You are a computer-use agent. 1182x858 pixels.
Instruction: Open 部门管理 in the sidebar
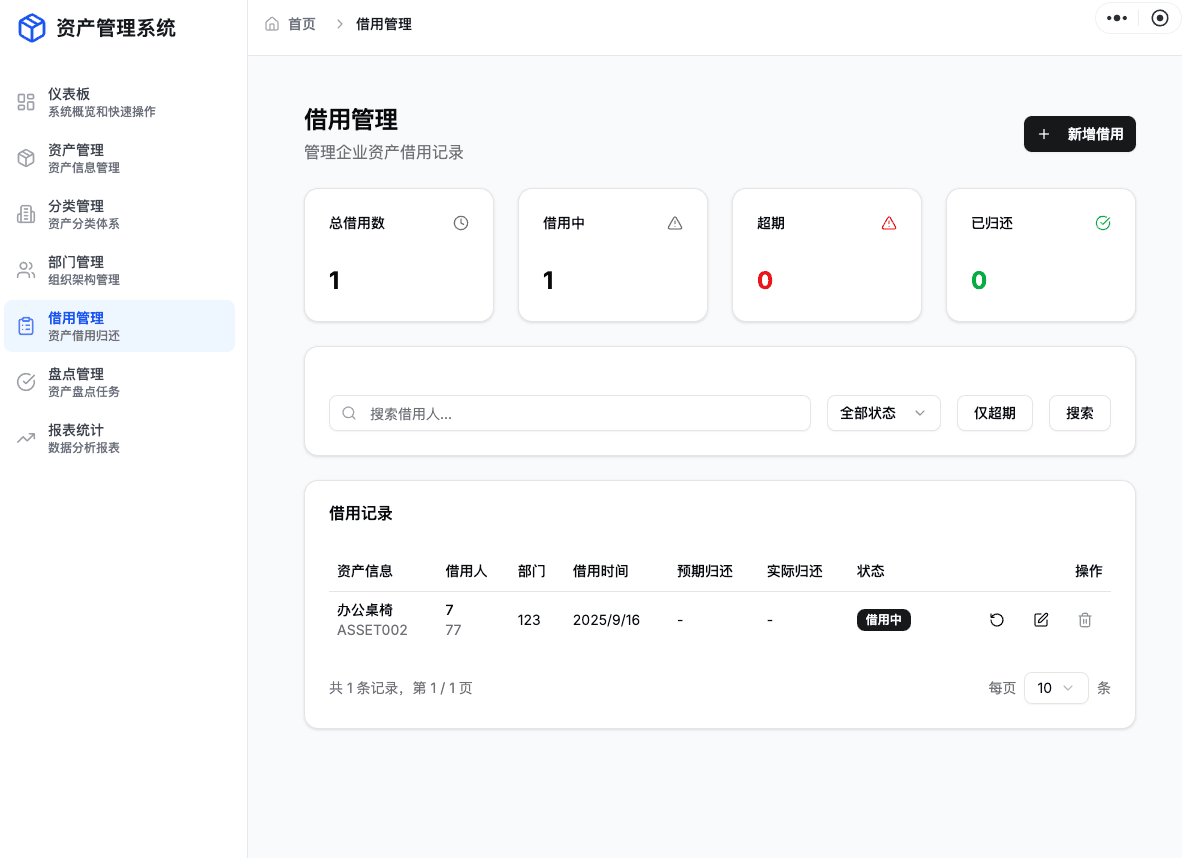[119, 270]
